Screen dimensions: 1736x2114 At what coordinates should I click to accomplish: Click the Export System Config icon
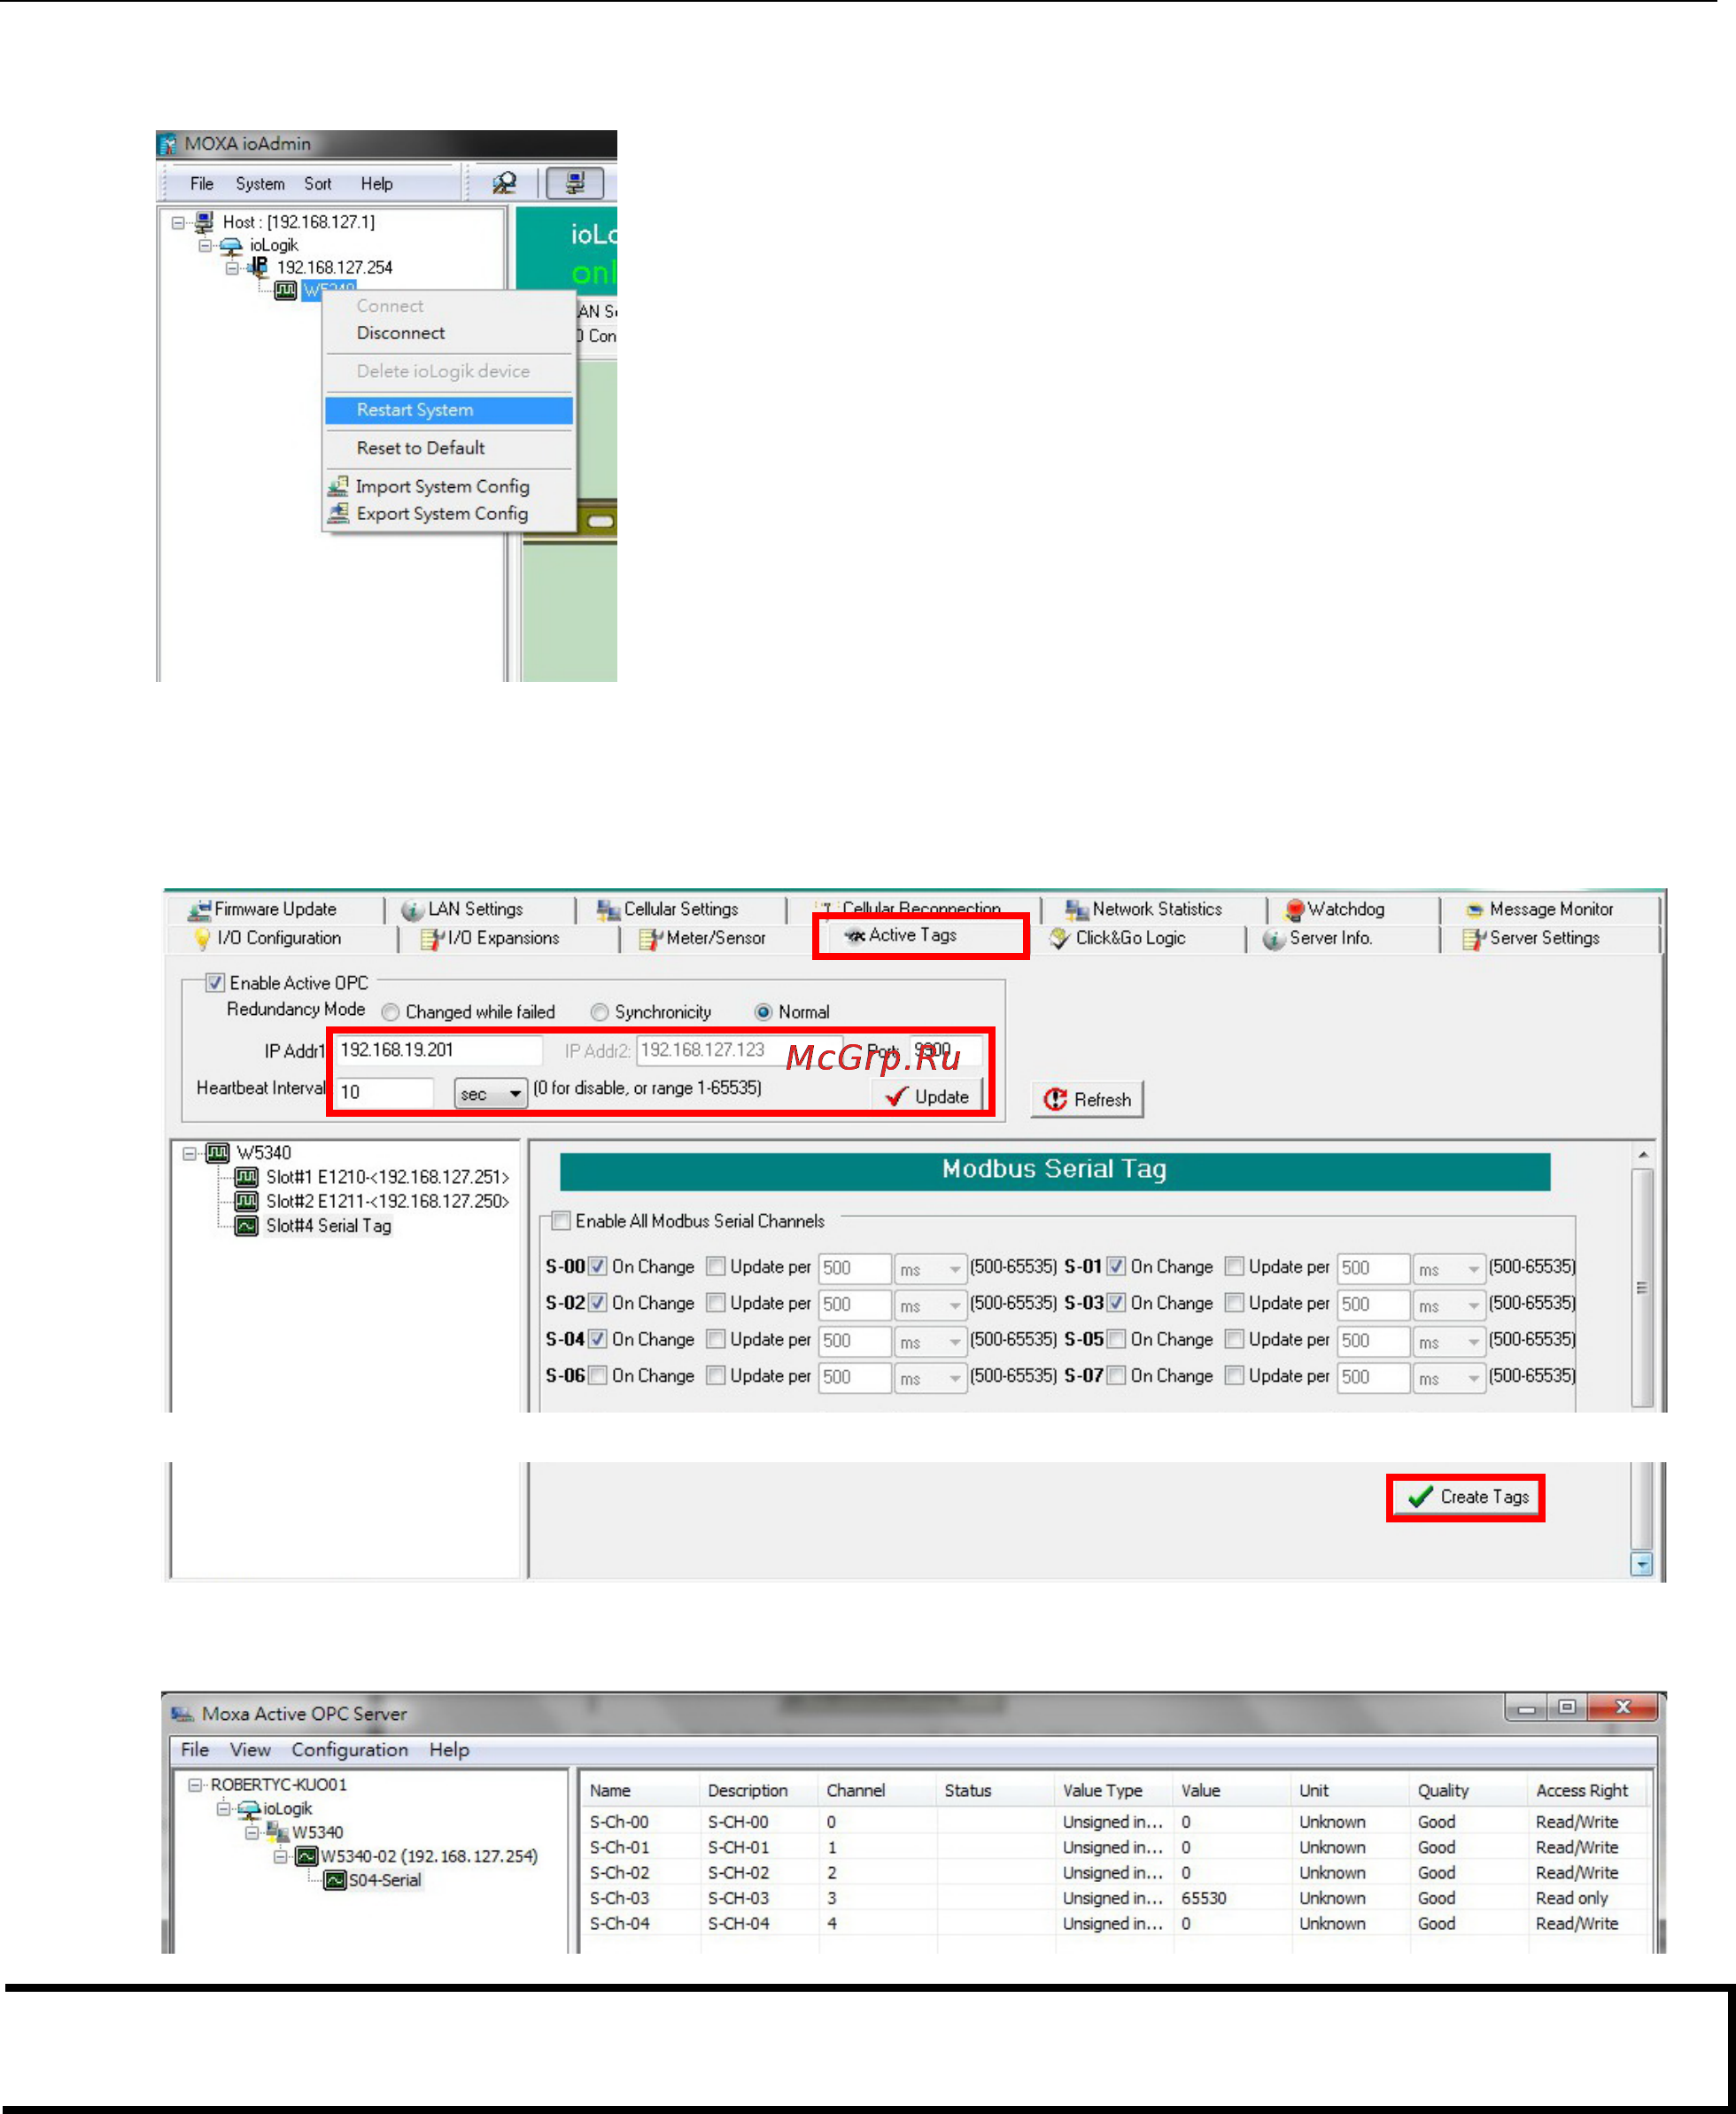tap(338, 513)
